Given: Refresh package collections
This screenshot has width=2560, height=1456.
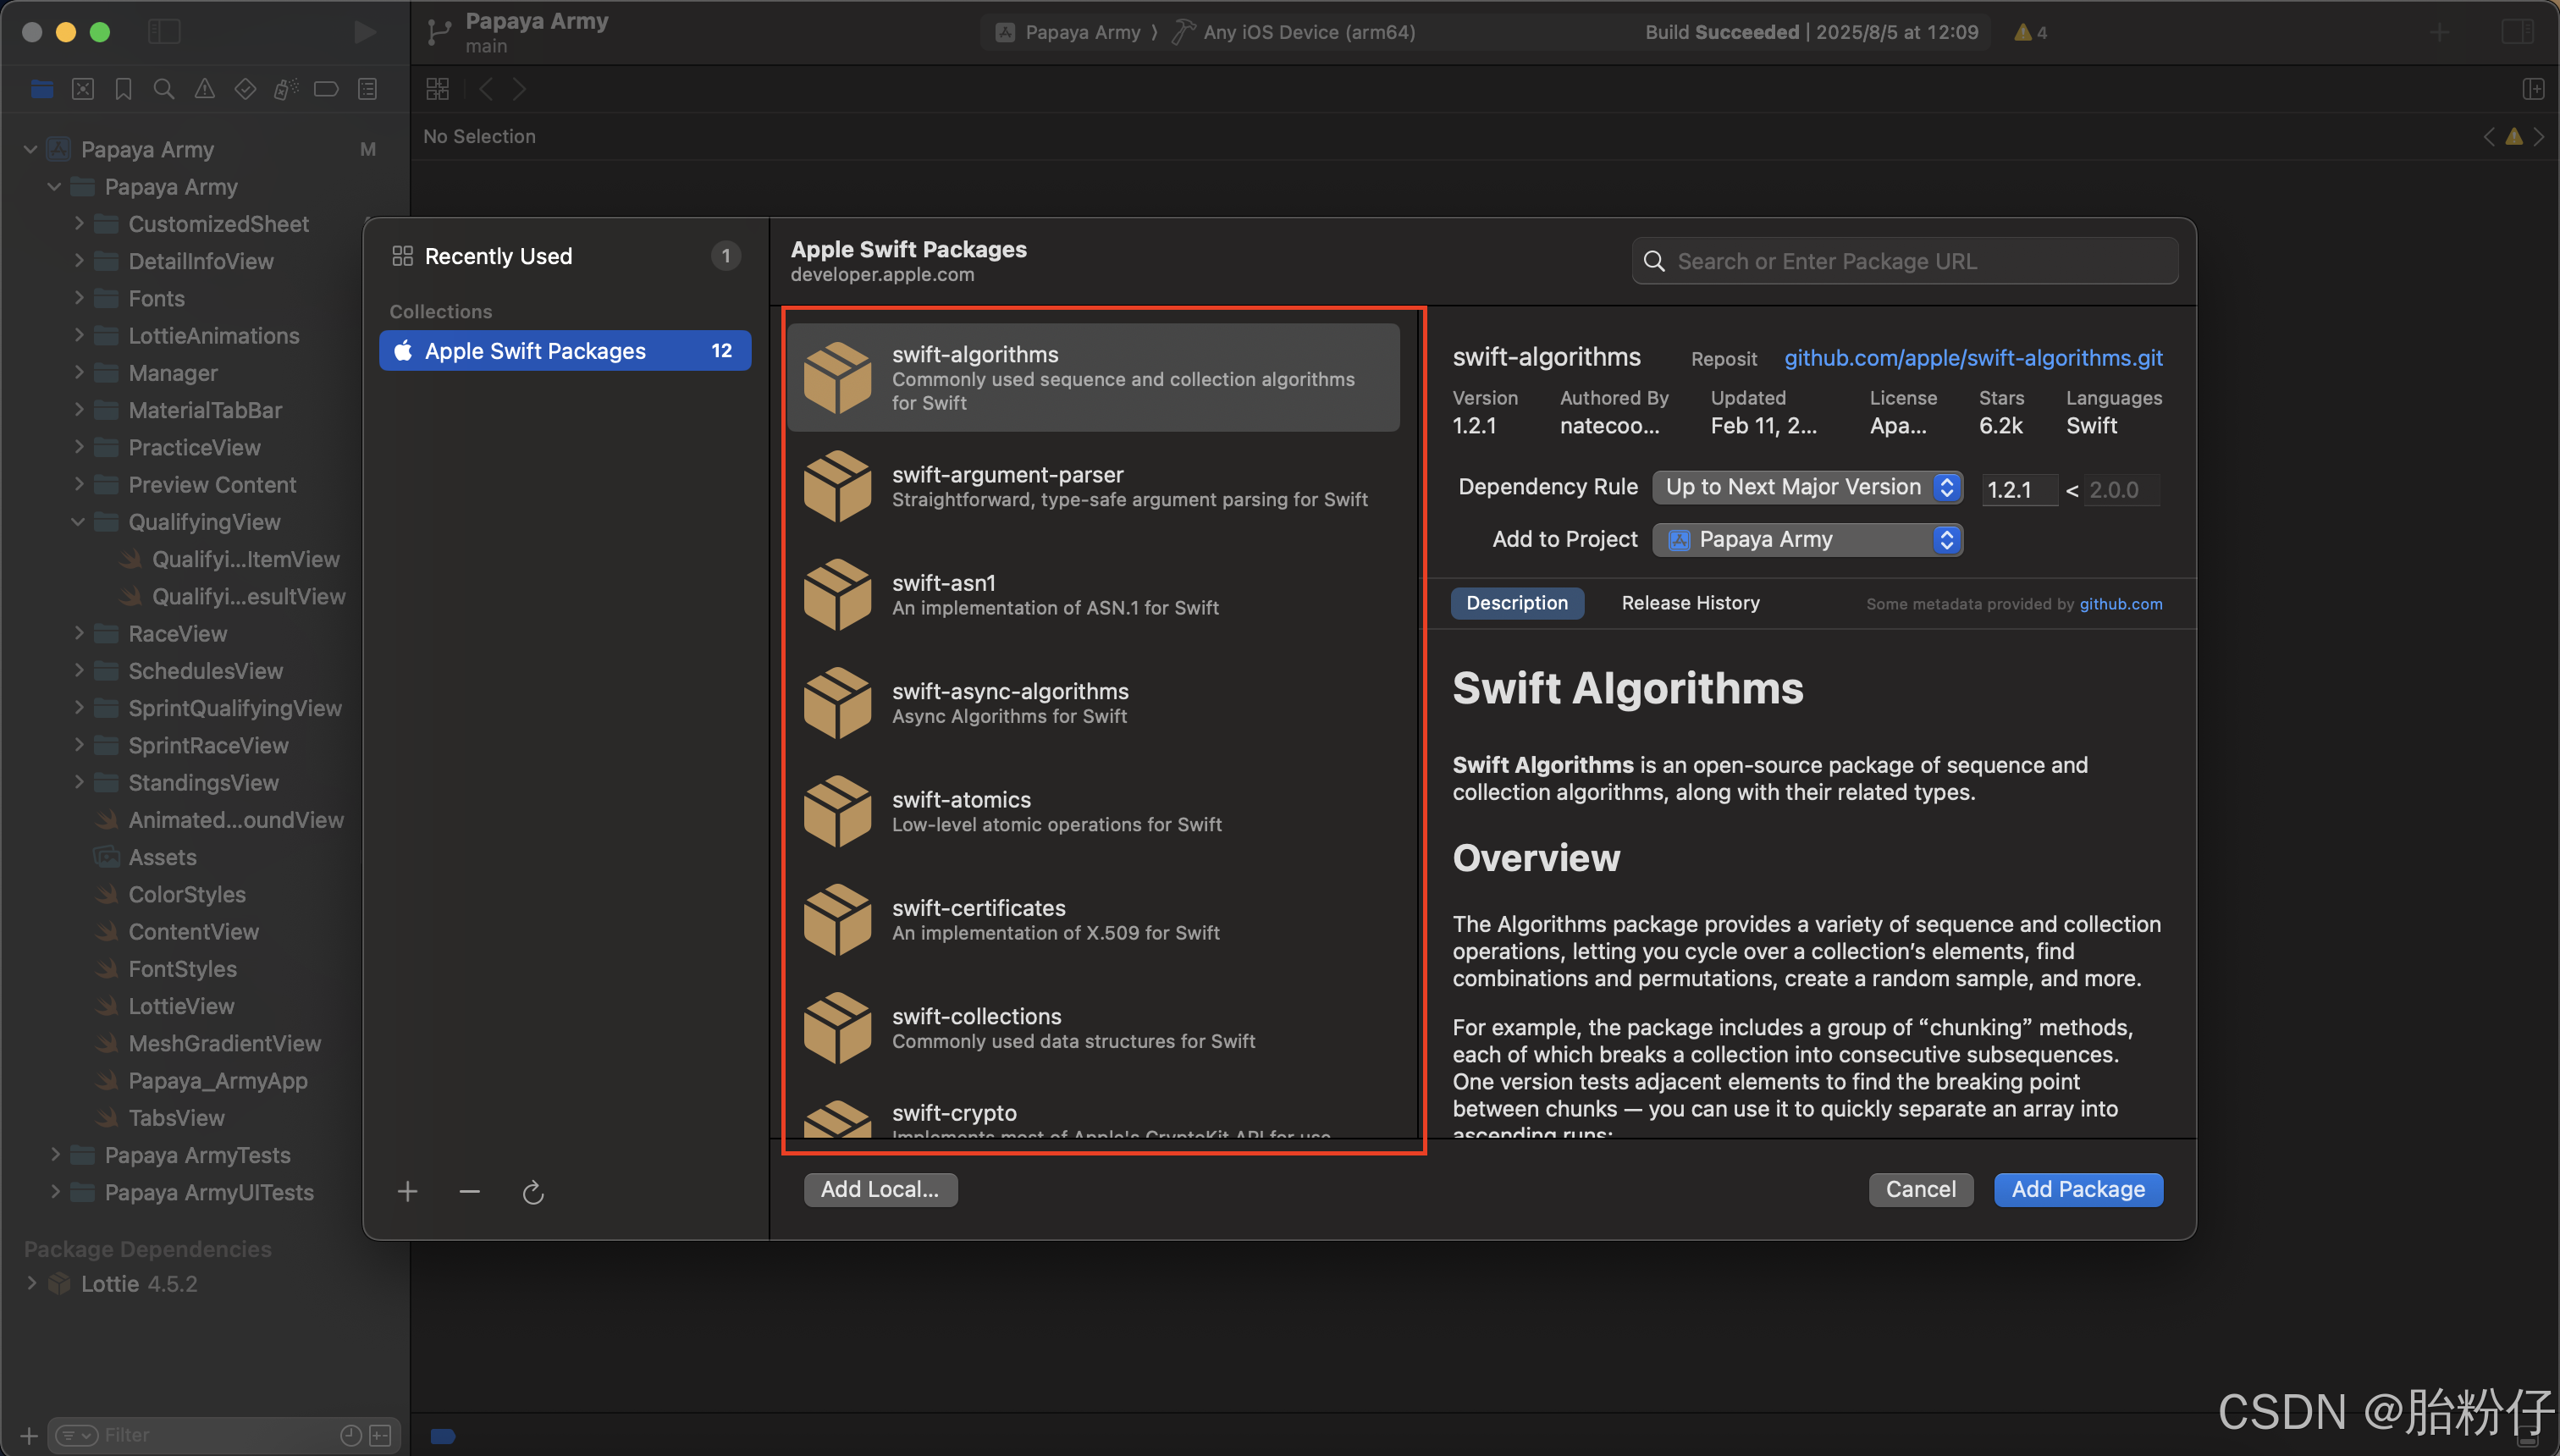Looking at the screenshot, I should (533, 1192).
